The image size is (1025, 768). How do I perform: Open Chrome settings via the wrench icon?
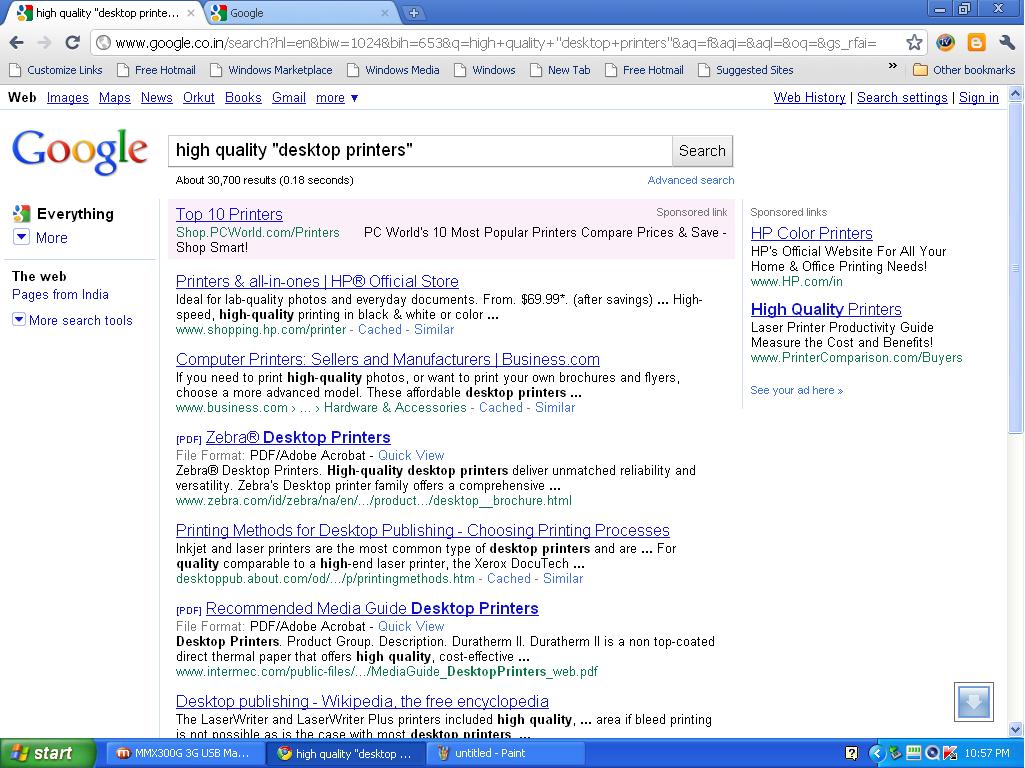coord(1004,44)
